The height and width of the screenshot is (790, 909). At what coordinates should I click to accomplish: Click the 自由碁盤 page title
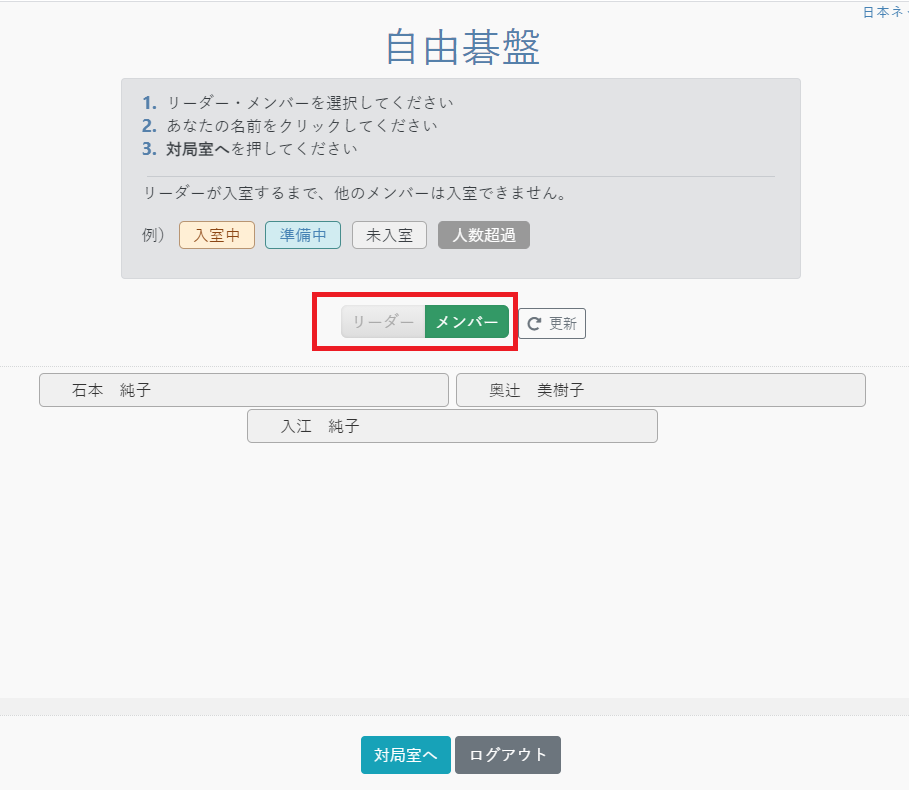(463, 47)
